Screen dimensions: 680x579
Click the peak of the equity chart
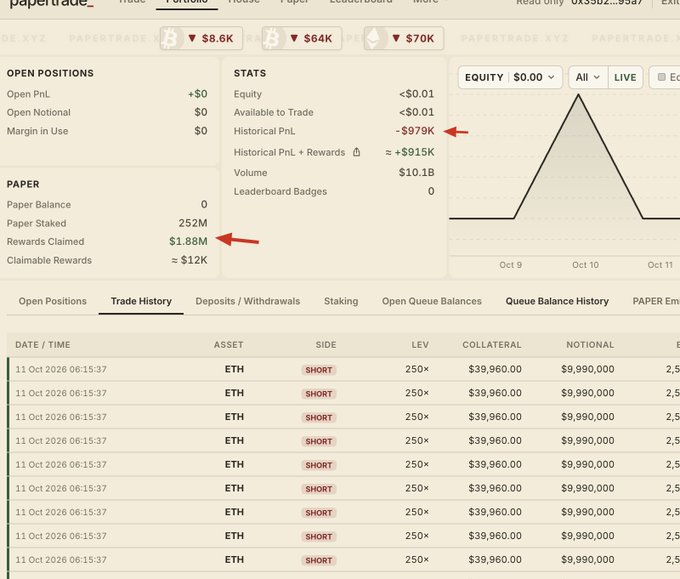click(x=578, y=95)
